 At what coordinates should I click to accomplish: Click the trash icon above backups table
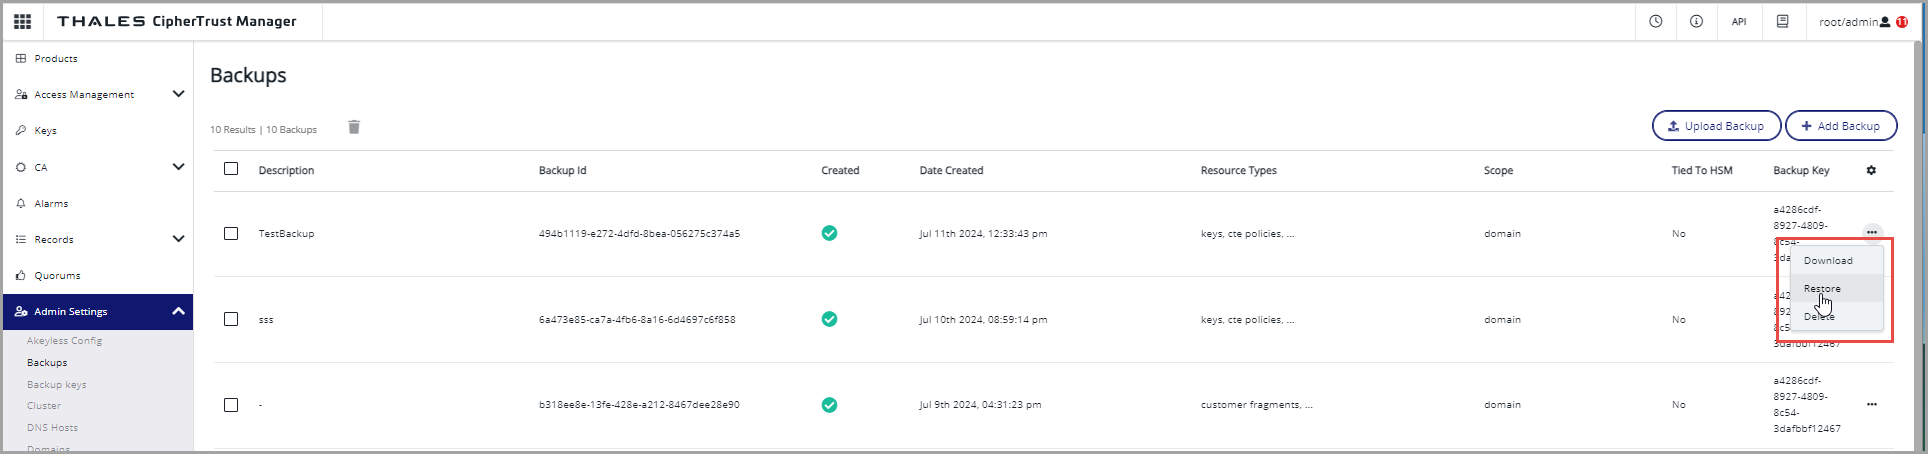(354, 127)
